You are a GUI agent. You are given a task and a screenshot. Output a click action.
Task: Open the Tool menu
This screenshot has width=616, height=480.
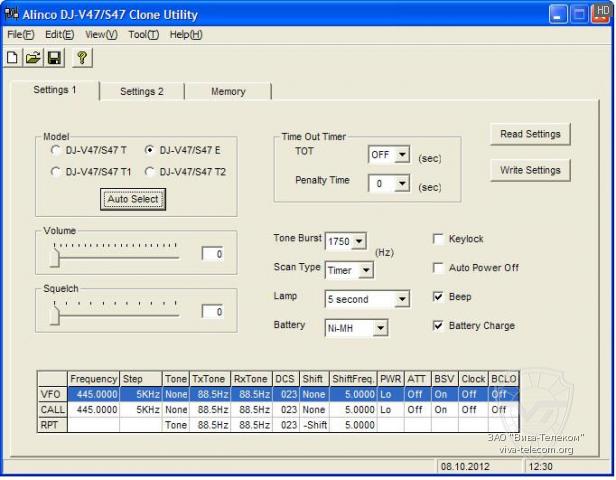click(x=143, y=34)
